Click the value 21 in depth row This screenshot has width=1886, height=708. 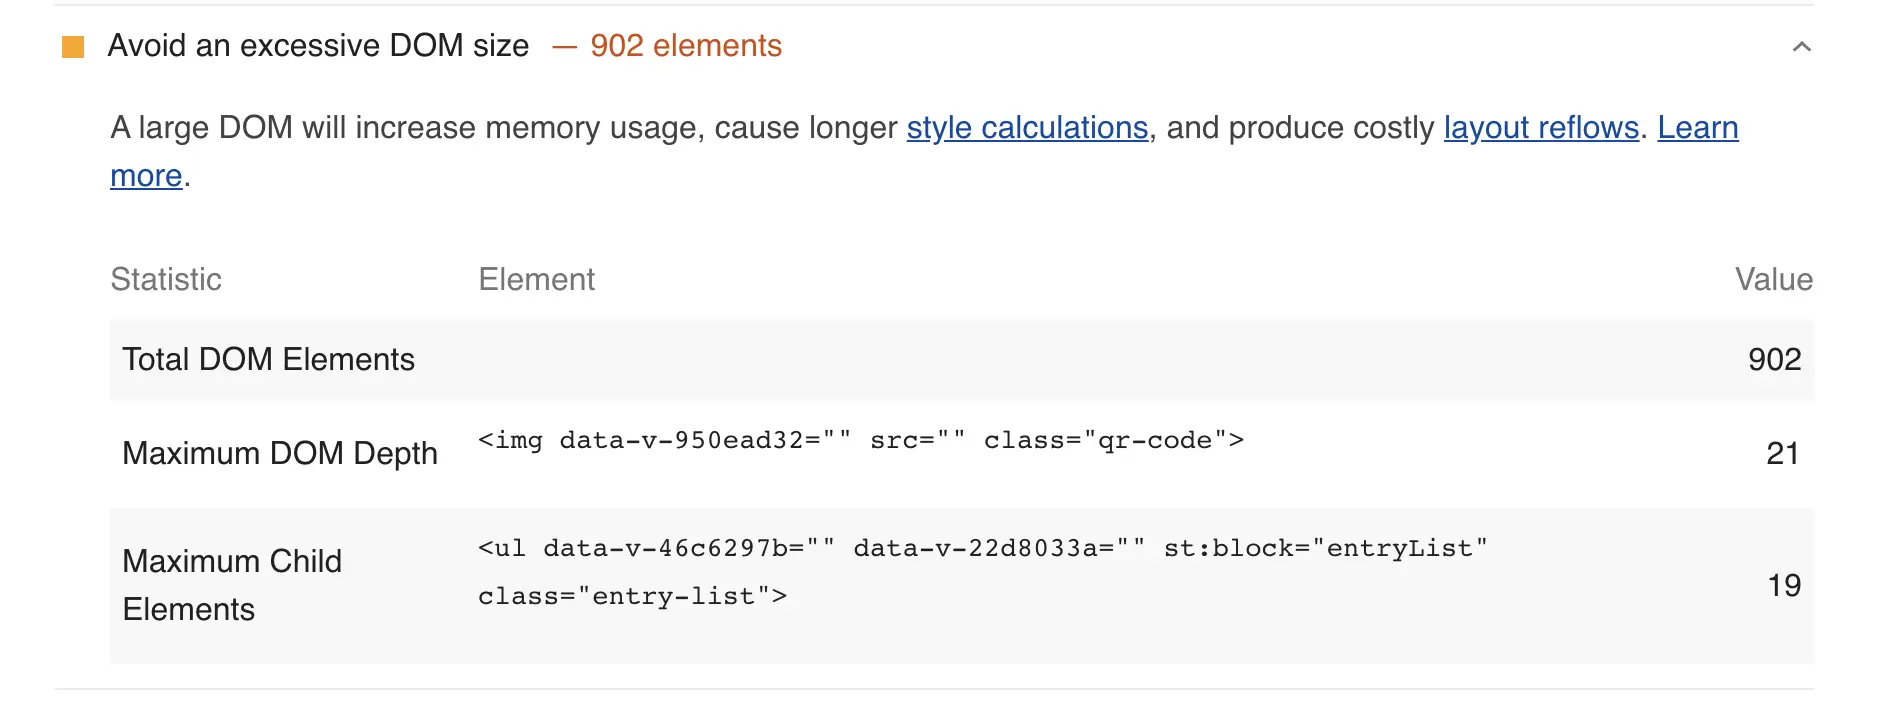pos(1783,453)
